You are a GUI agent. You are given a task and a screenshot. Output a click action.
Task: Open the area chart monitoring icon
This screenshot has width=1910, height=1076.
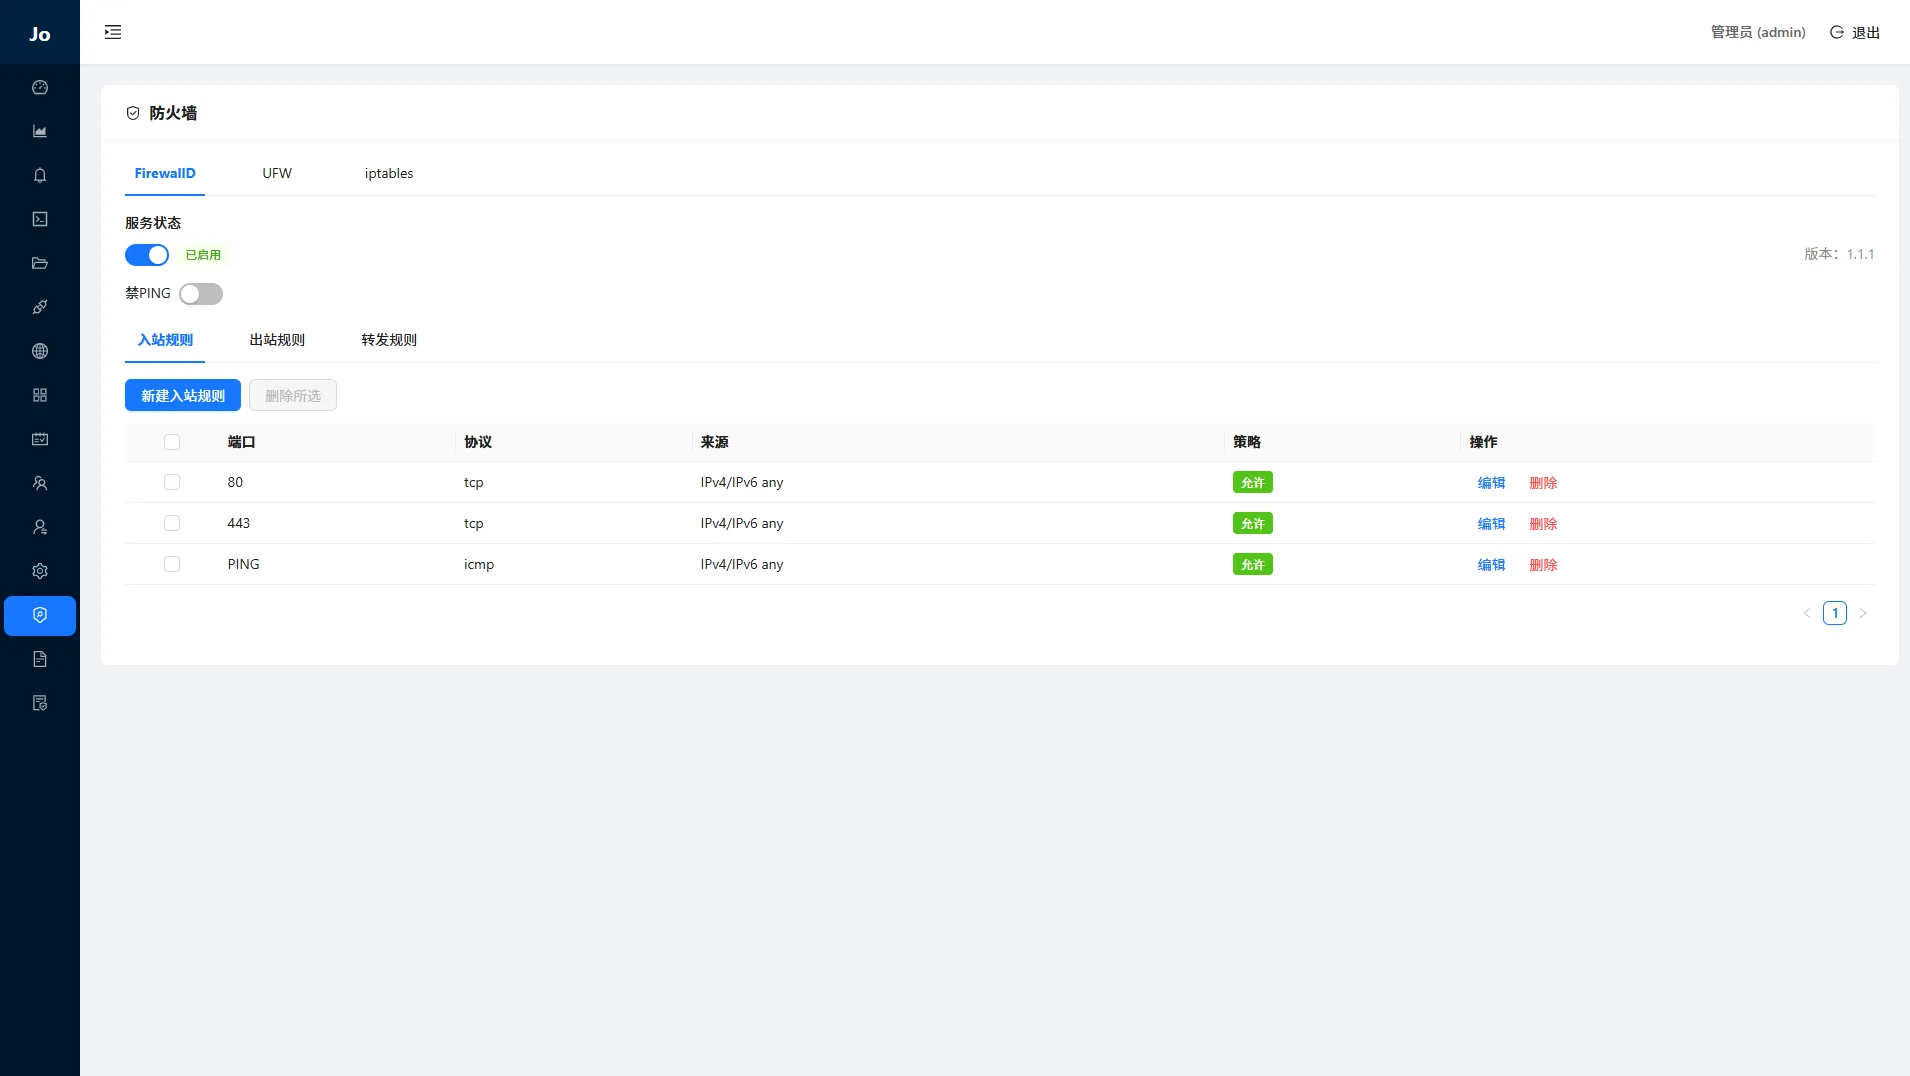tap(40, 132)
